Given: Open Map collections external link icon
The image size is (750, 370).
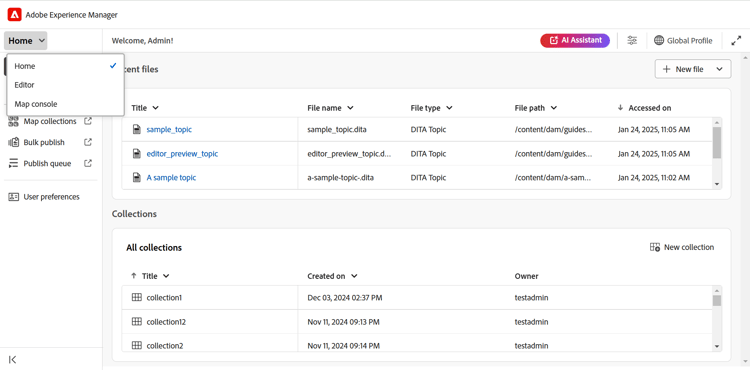Looking at the screenshot, I should (88, 121).
